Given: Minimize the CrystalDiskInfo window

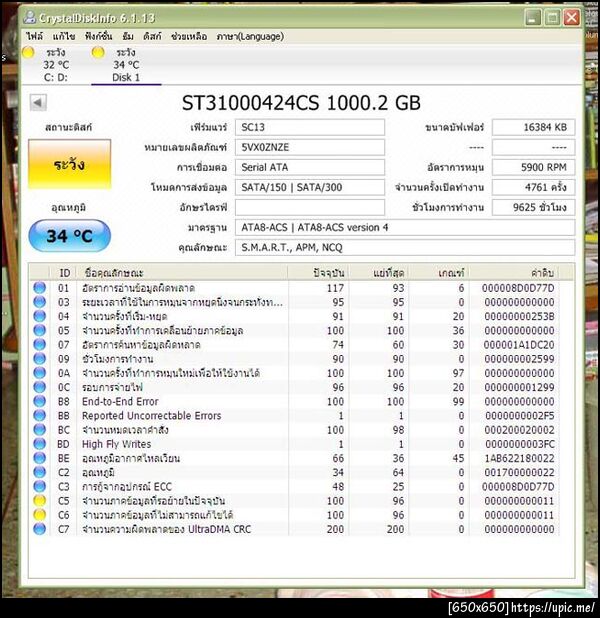Looking at the screenshot, I should coord(532,17).
